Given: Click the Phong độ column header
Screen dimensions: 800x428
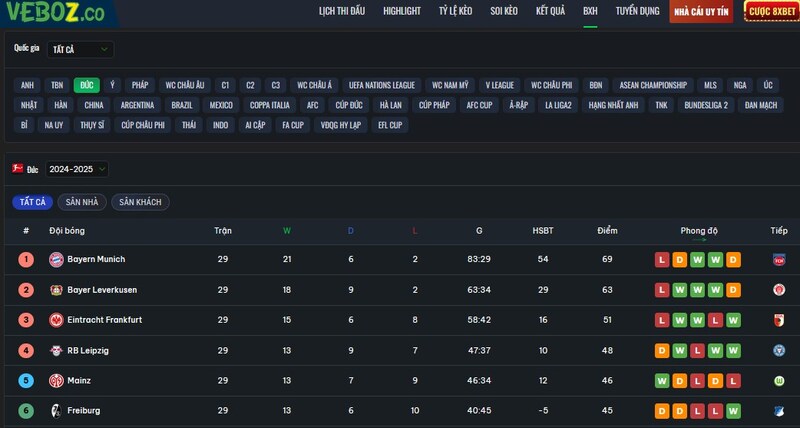Looking at the screenshot, I should (x=698, y=231).
